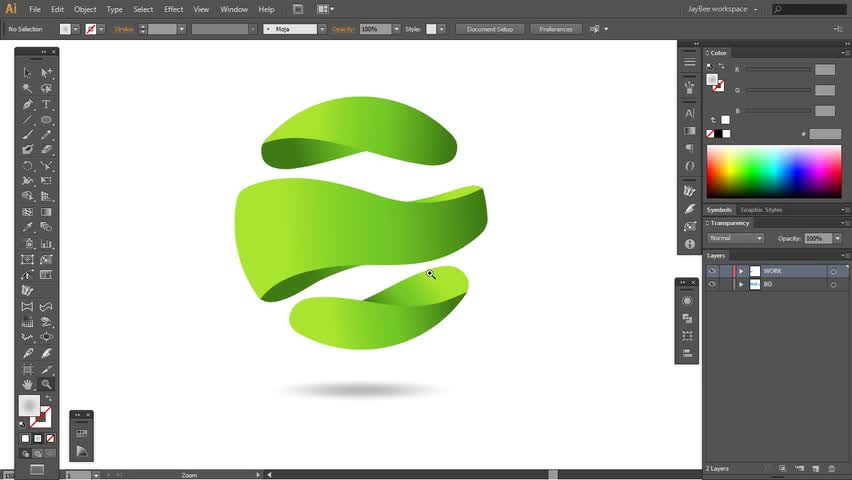Select the Shape Builder tool

point(27,196)
